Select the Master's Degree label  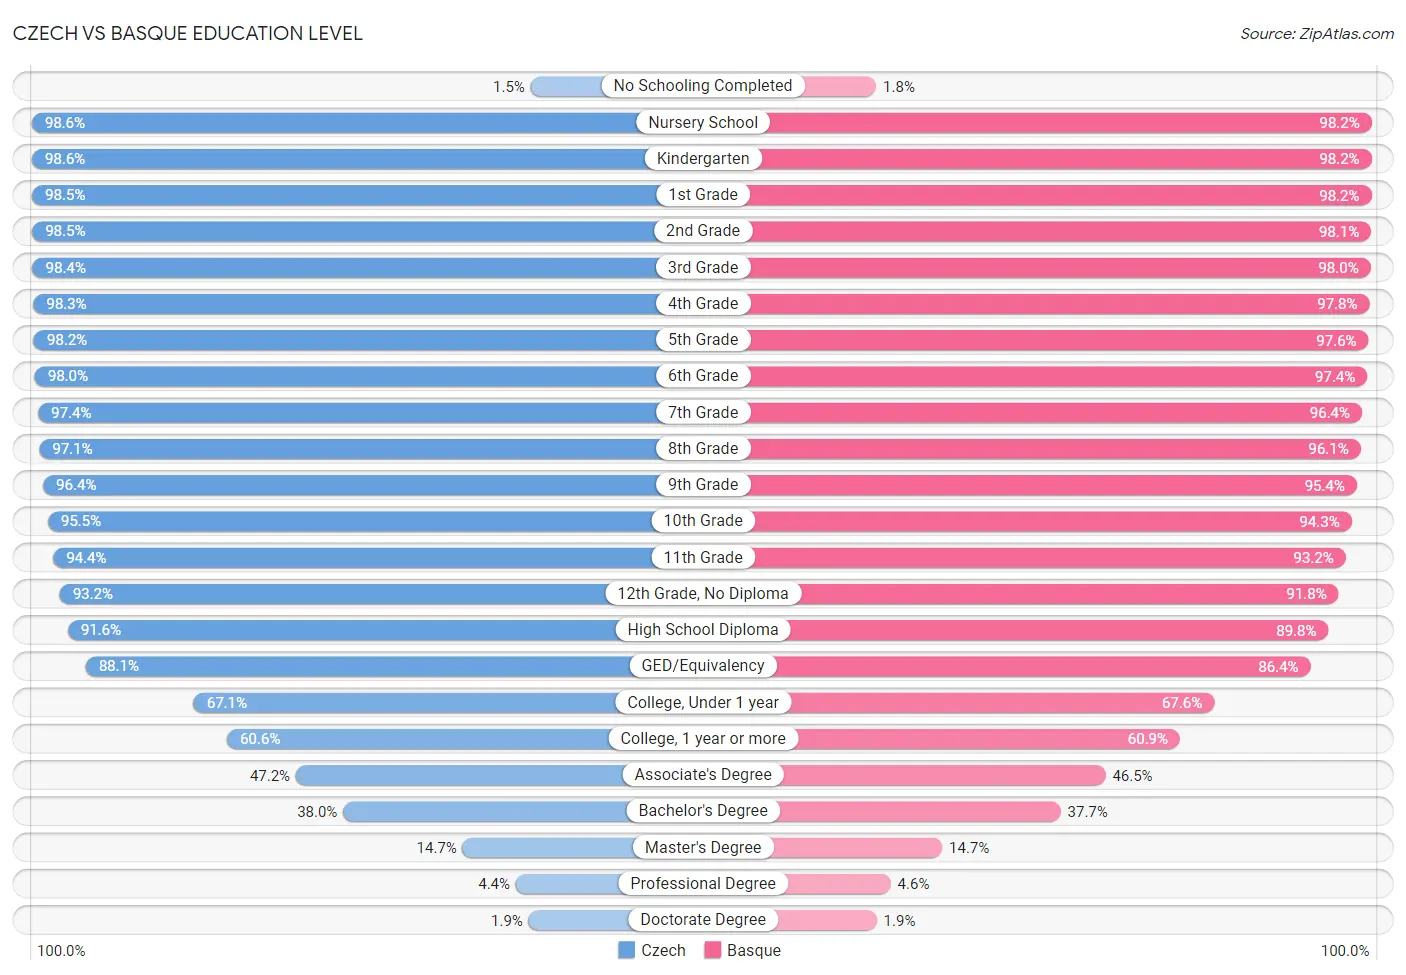tap(703, 847)
